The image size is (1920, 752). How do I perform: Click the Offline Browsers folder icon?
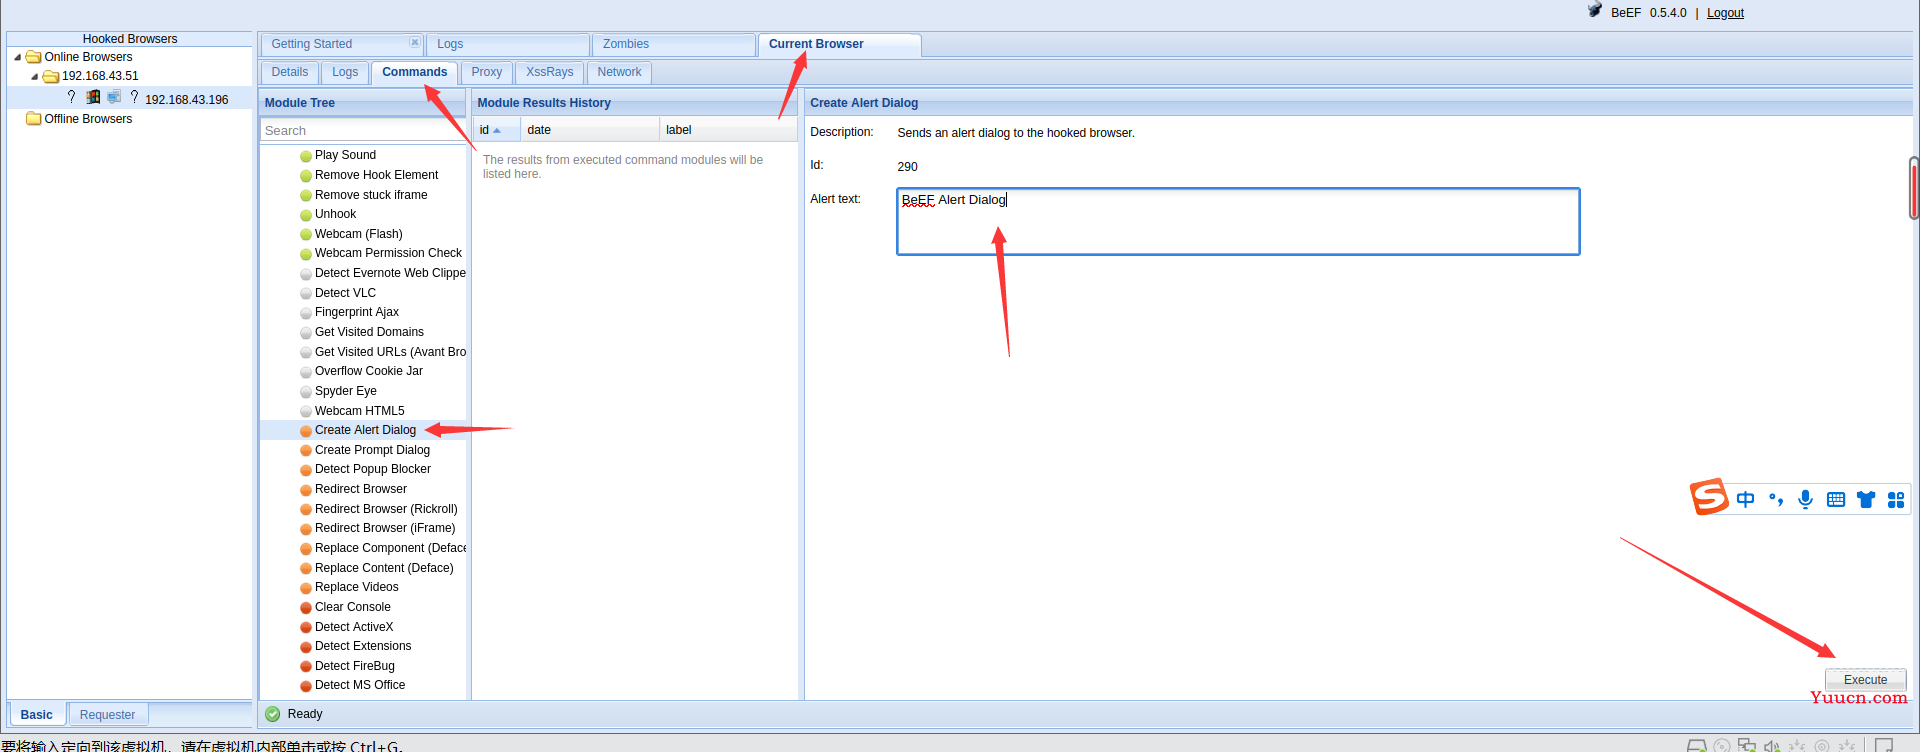point(34,118)
